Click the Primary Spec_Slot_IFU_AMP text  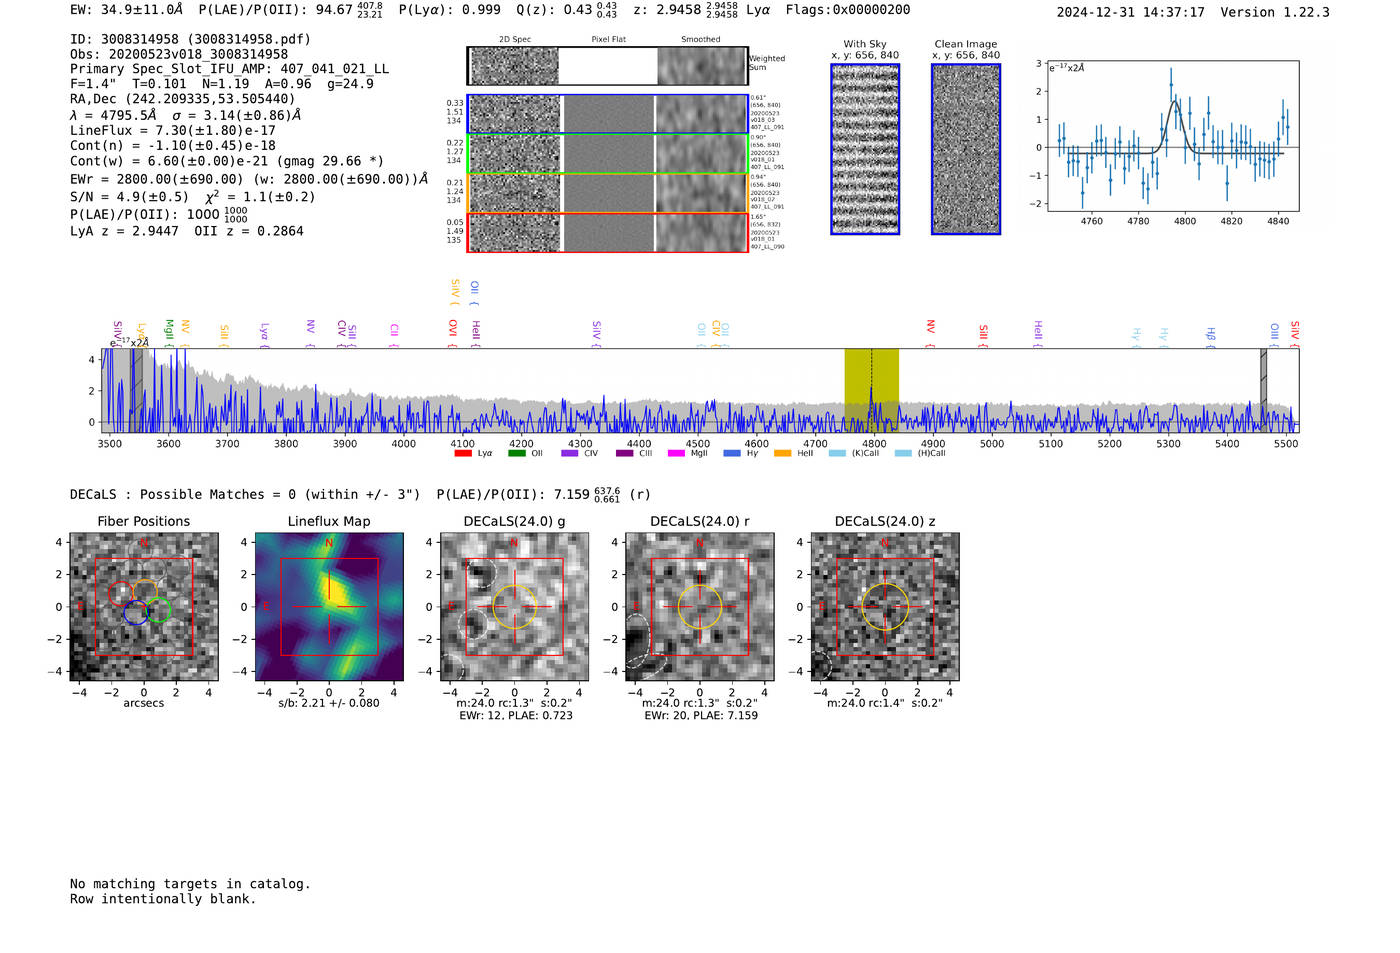pos(229,69)
